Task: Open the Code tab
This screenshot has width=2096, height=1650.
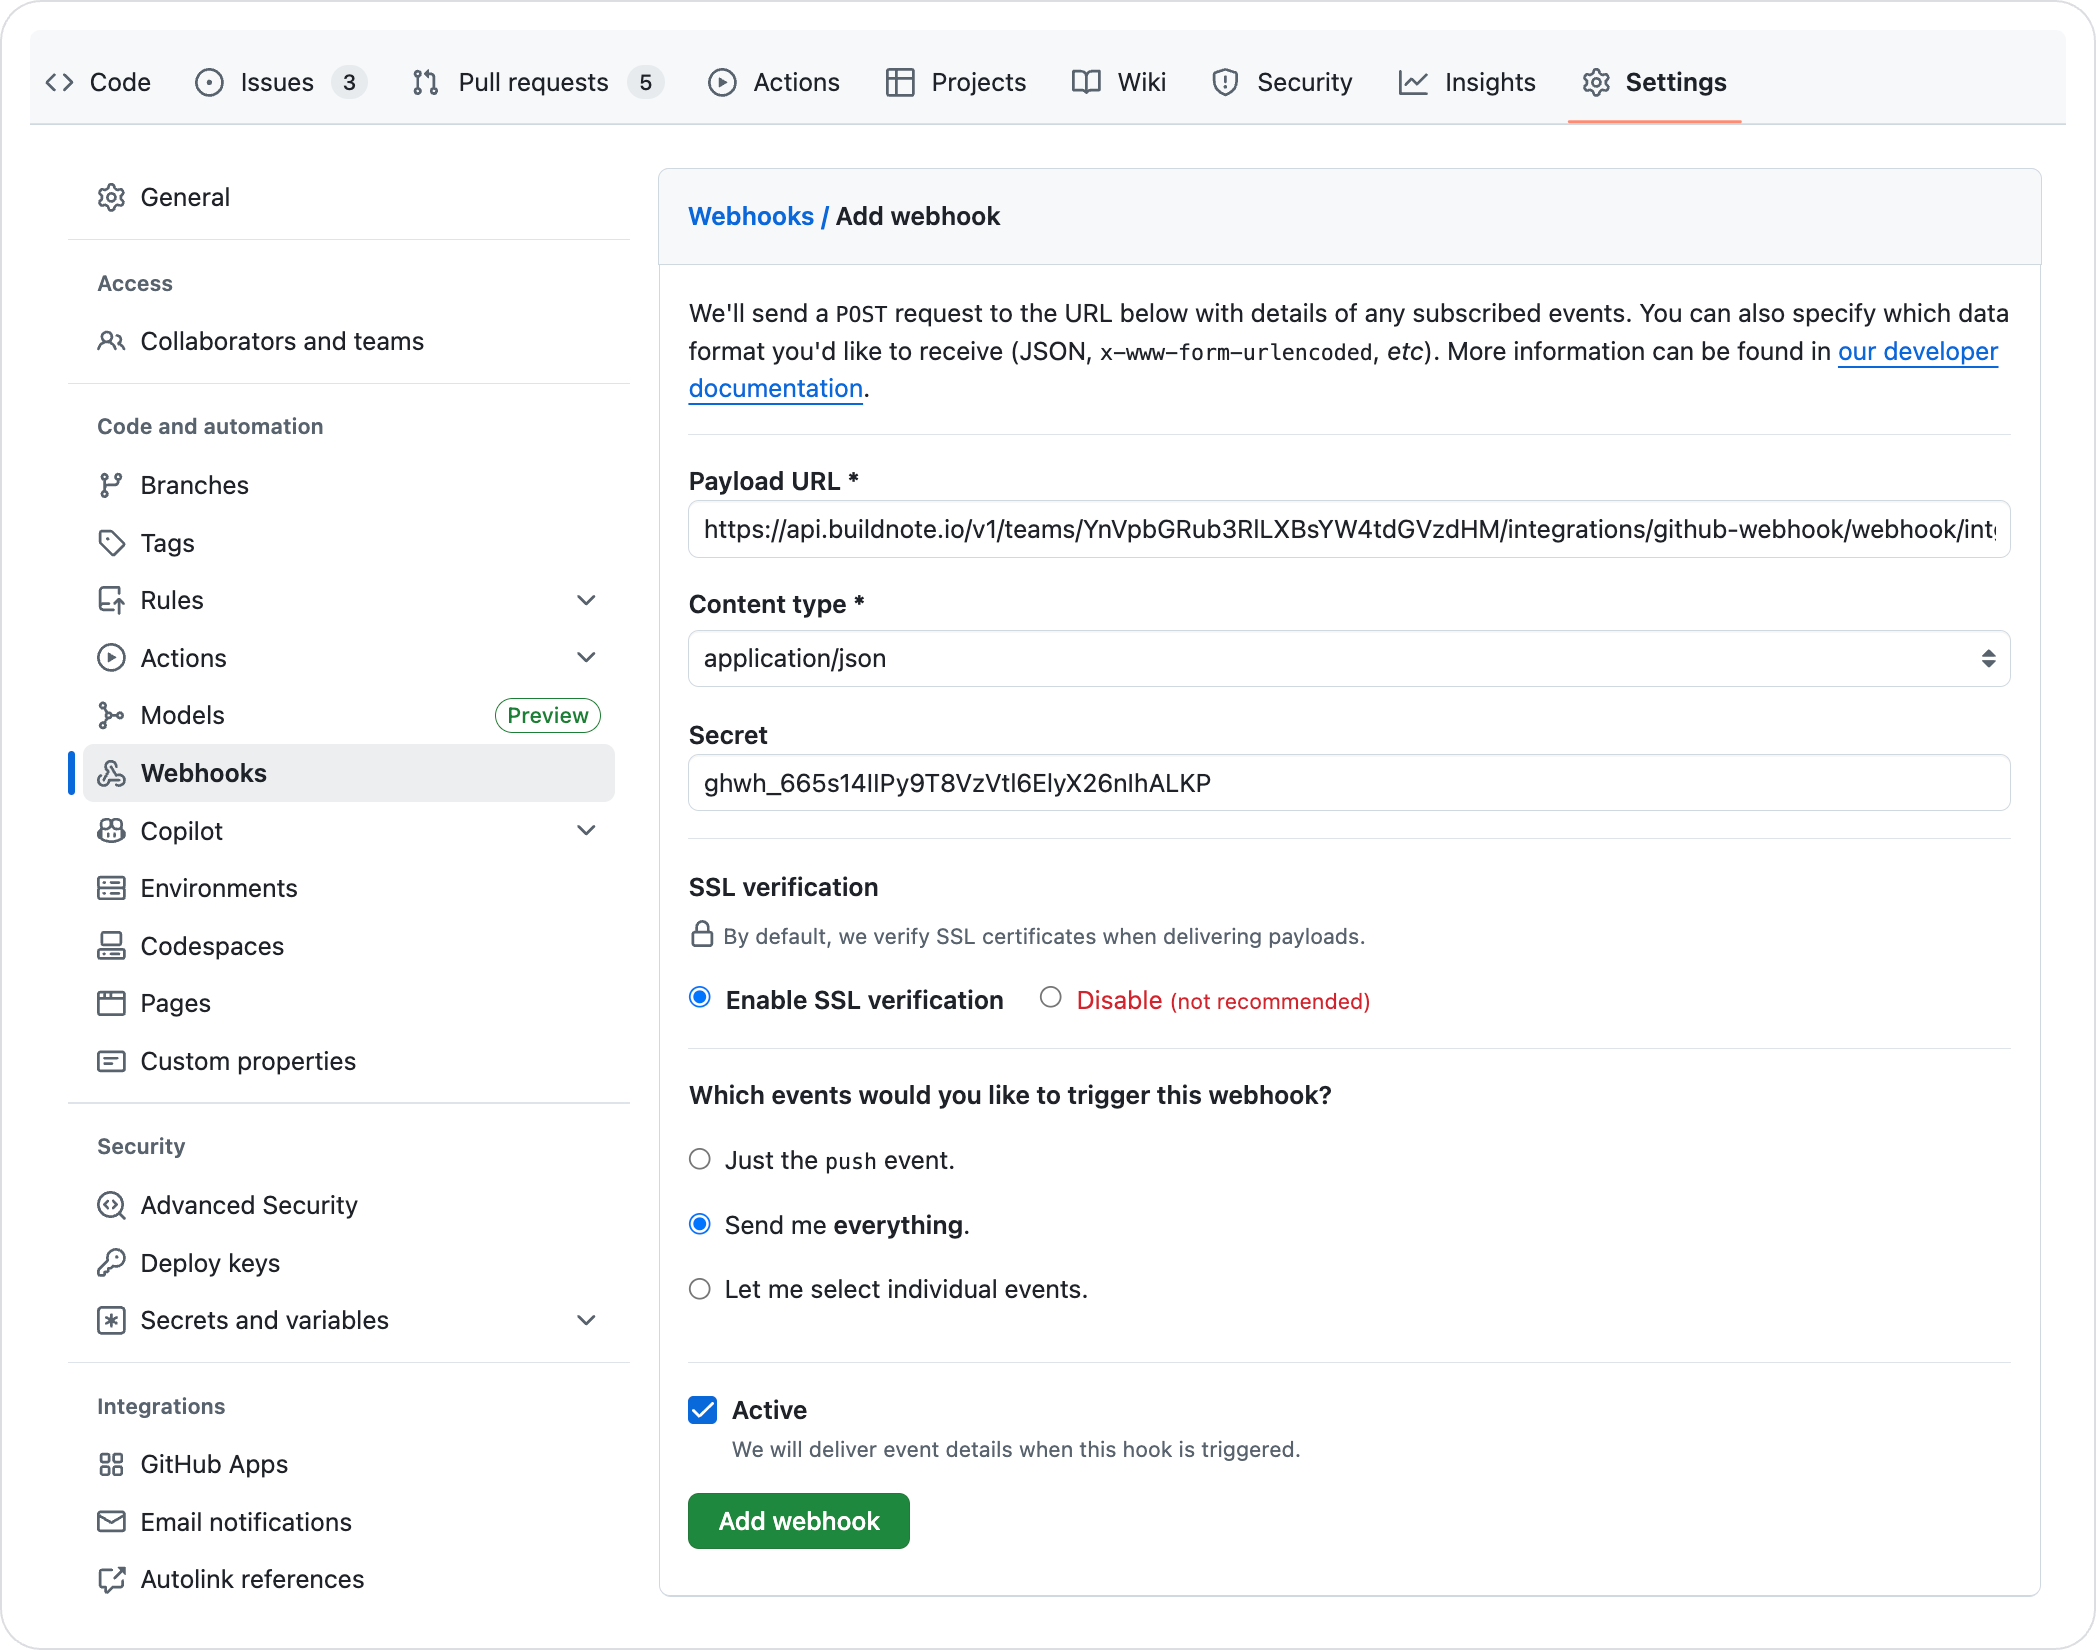Action: [x=98, y=82]
